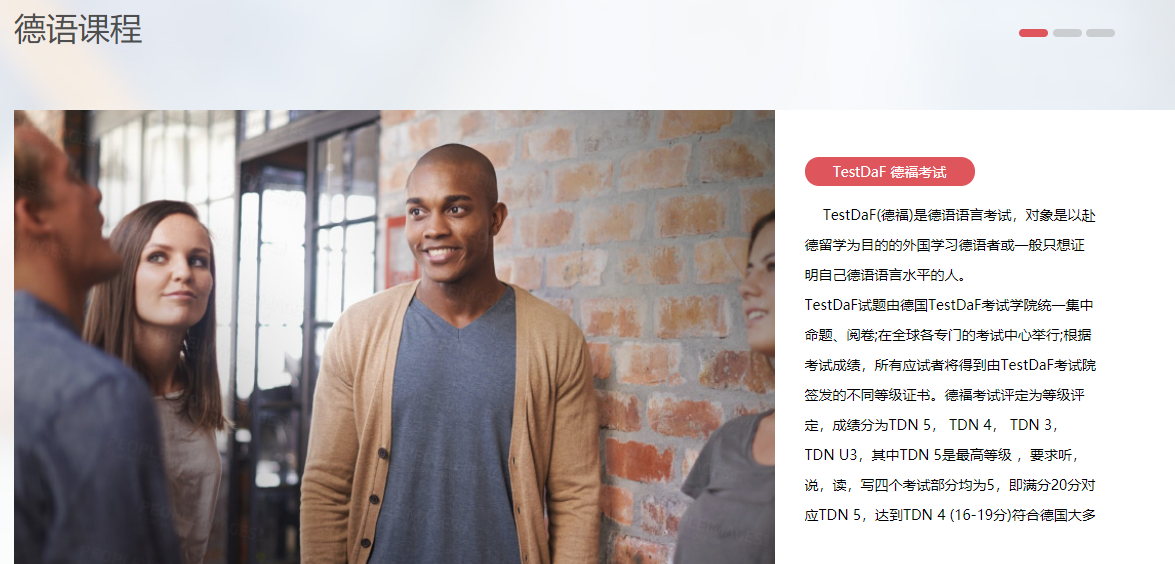
Task: Select the red active carousel indicator
Action: coord(1033,33)
